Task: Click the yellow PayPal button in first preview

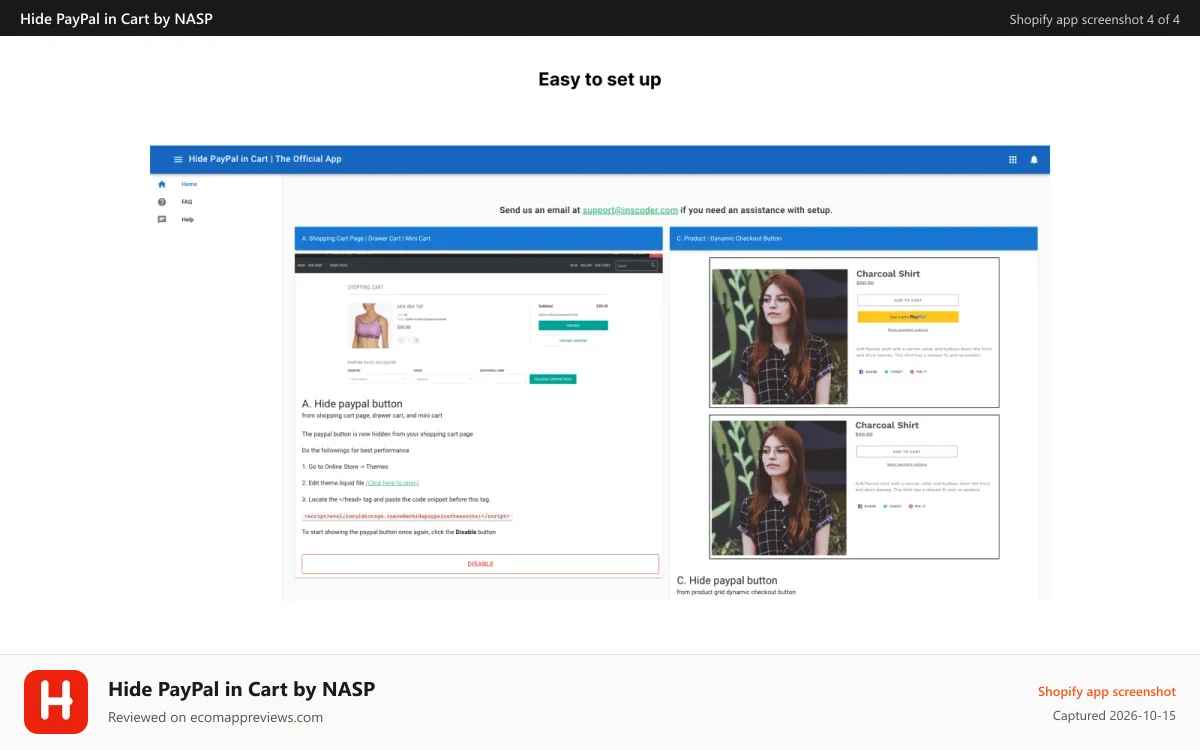Action: (x=908, y=316)
